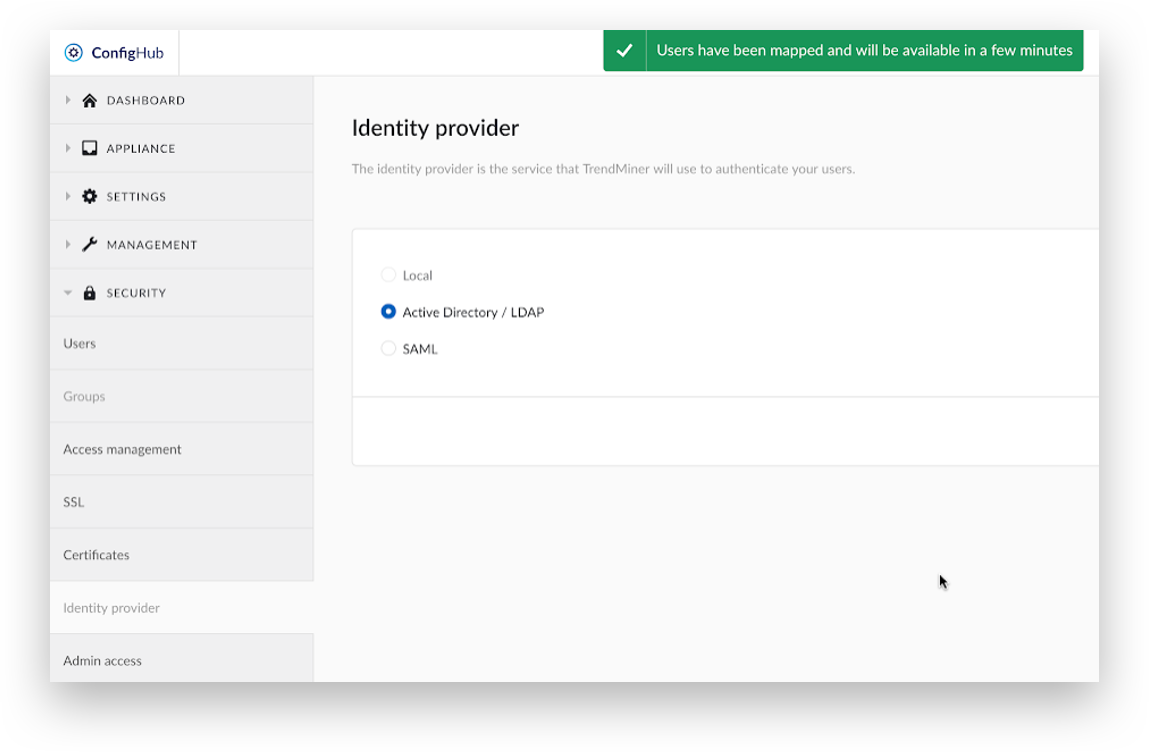Click the Management wrench icon
Screen dimensions: 1149x752
89,244
